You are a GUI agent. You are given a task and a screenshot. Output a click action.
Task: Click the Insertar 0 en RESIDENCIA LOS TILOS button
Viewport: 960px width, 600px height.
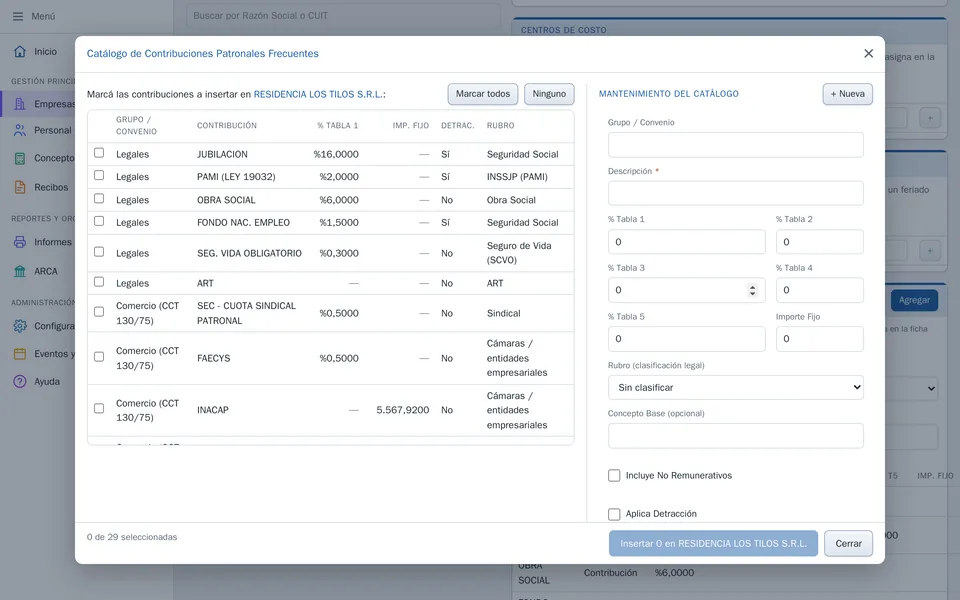(713, 544)
